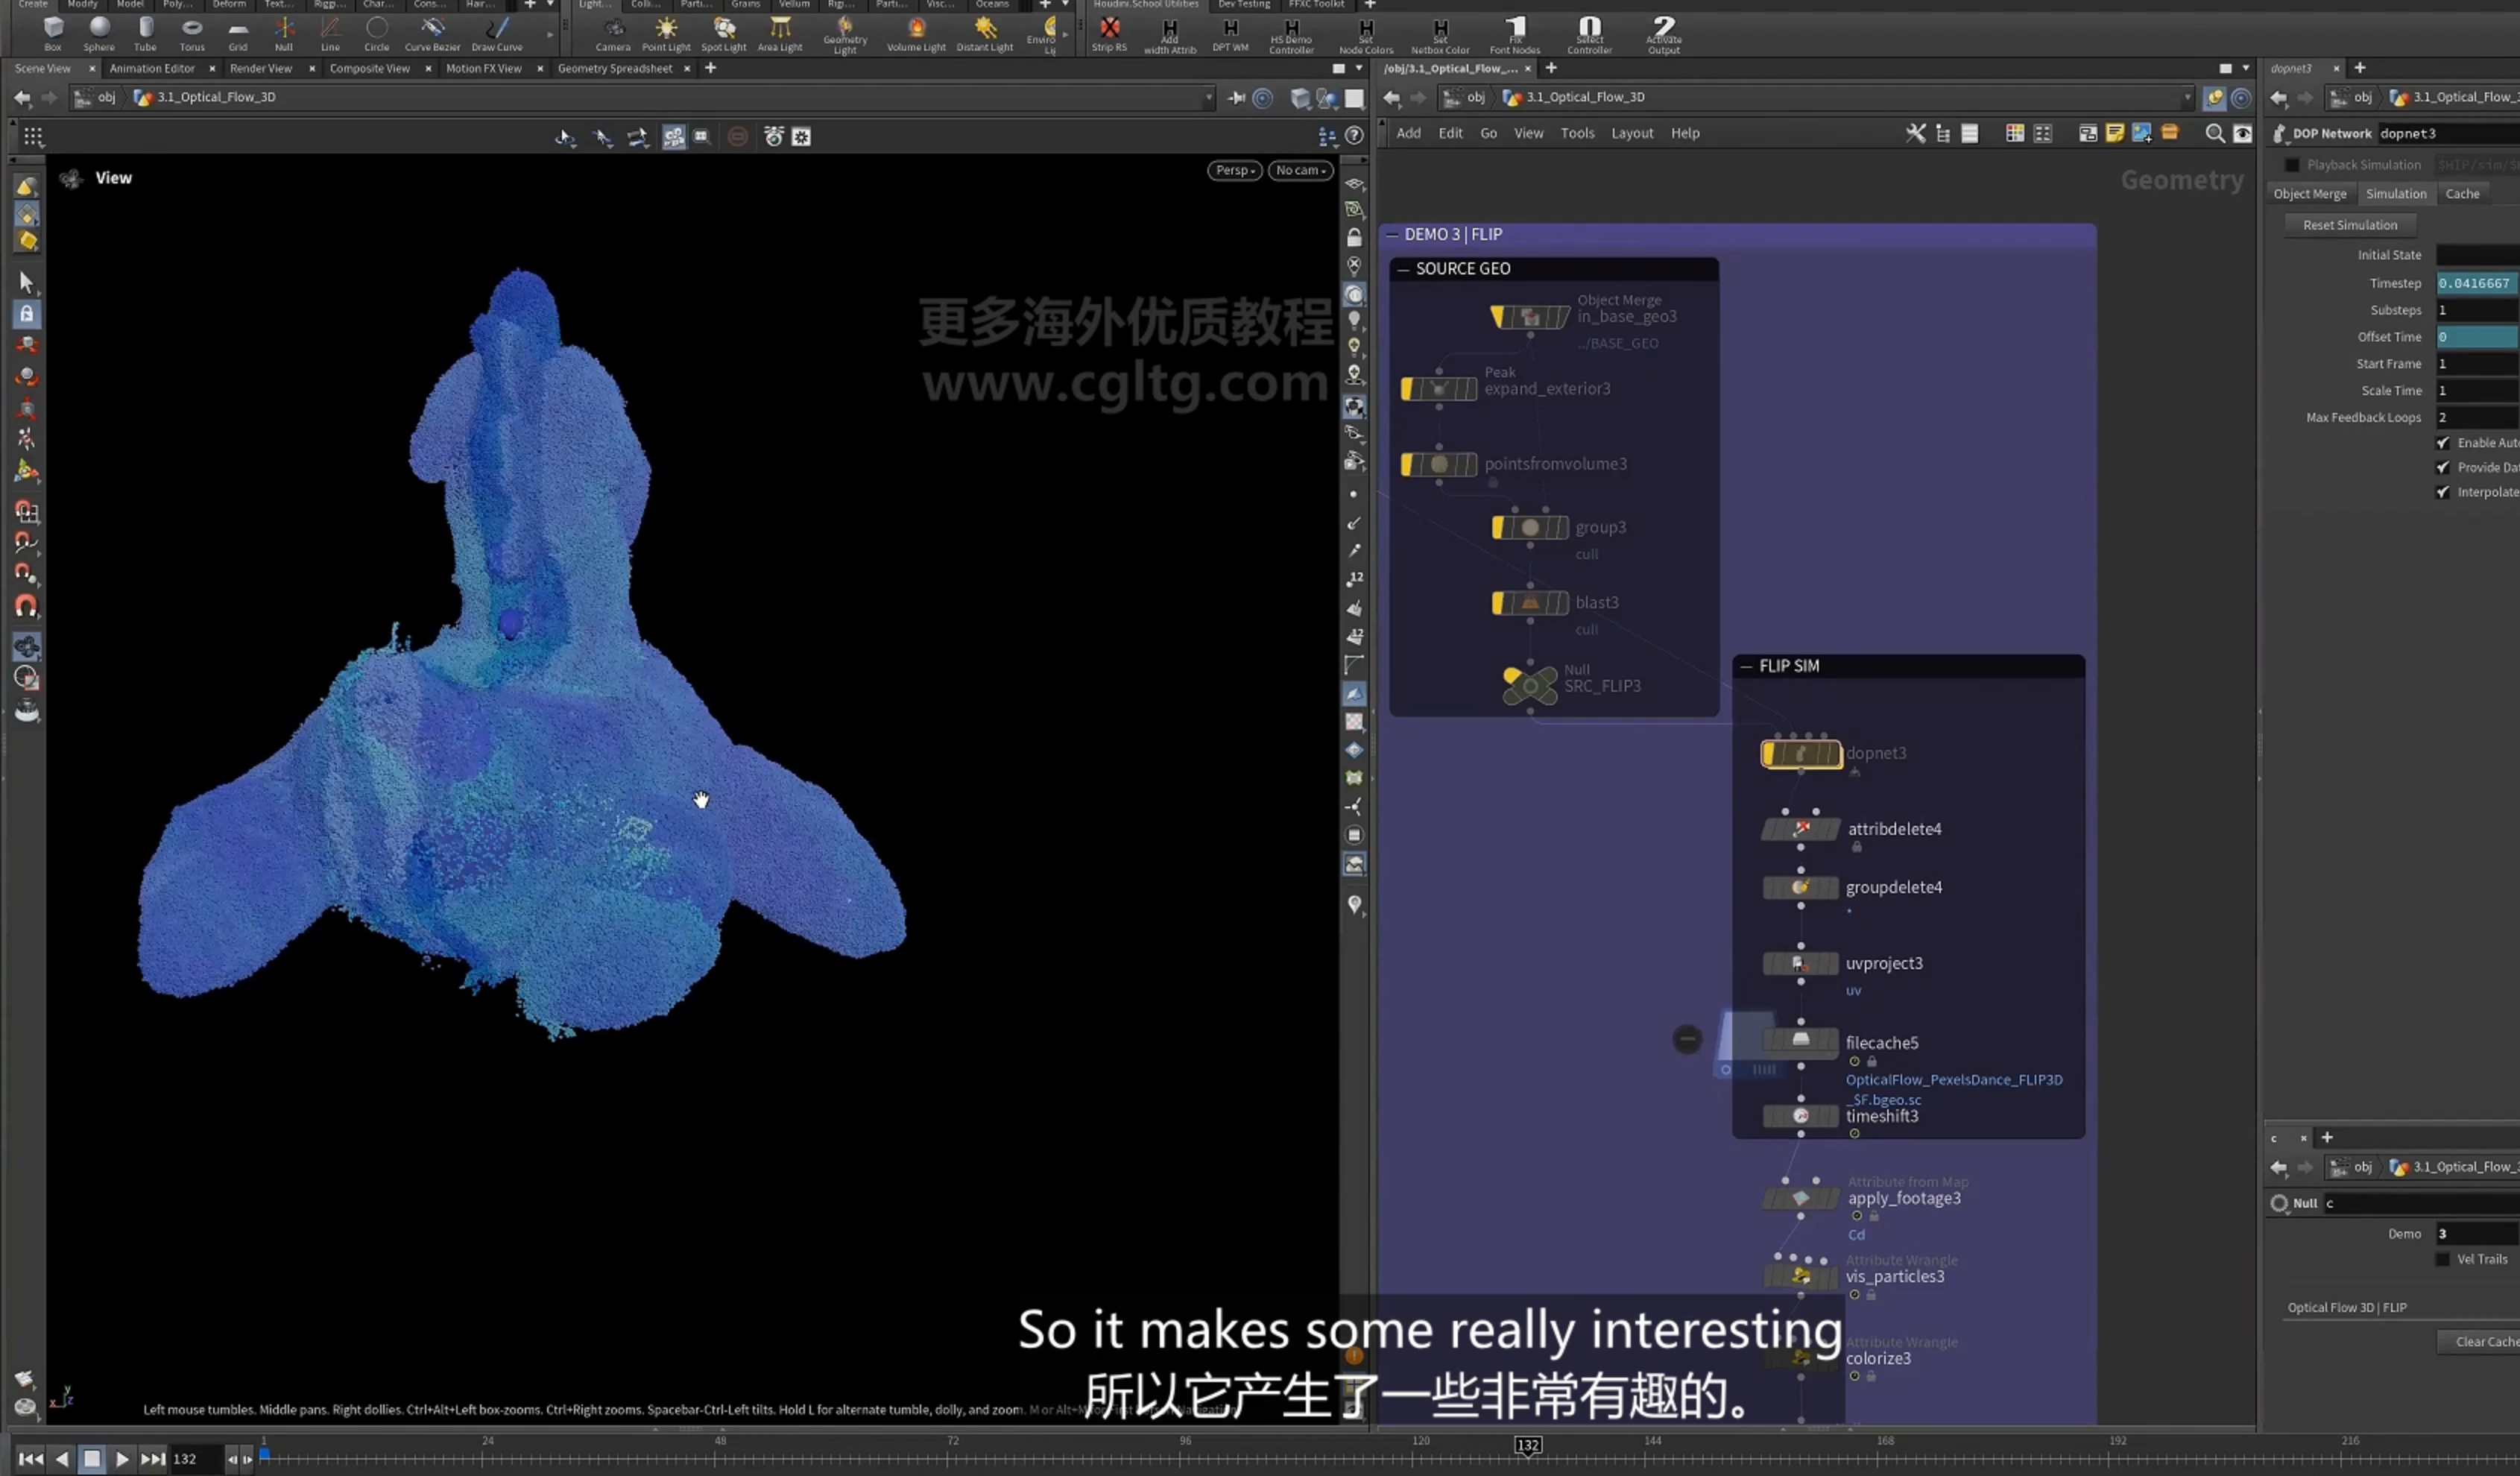
Task: Jump to the first frame
Action: [x=31, y=1459]
